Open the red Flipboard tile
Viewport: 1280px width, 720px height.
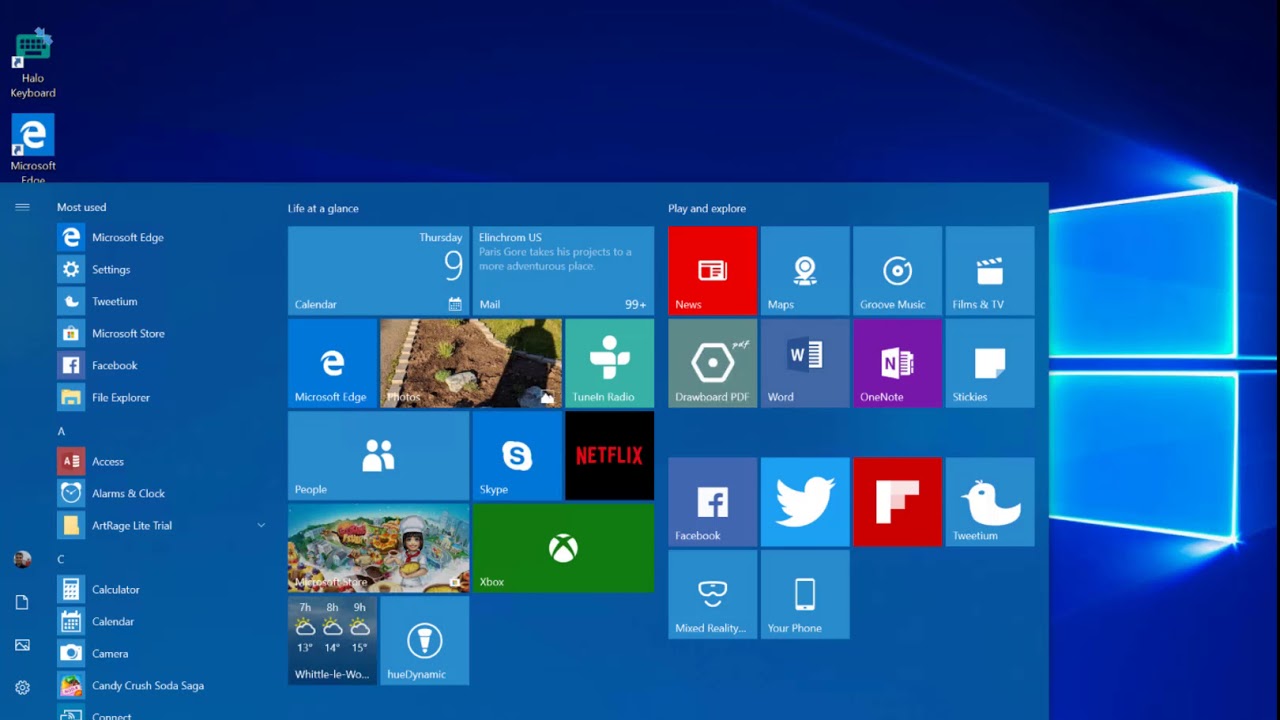[897, 502]
